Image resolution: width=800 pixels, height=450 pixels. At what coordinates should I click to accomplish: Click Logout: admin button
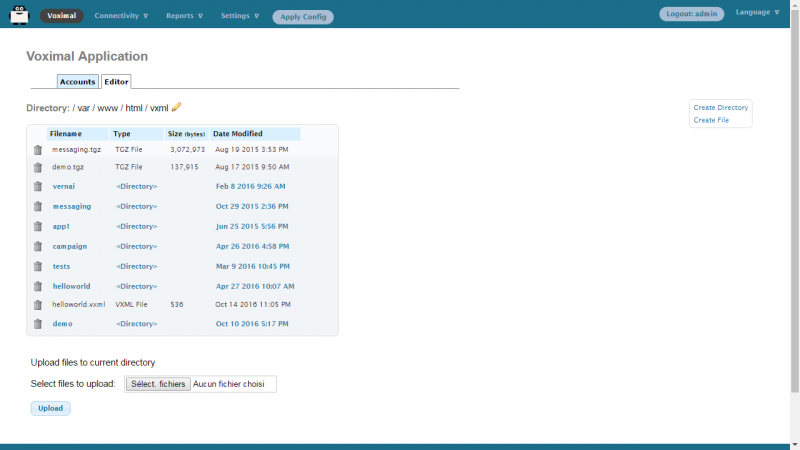(x=691, y=14)
